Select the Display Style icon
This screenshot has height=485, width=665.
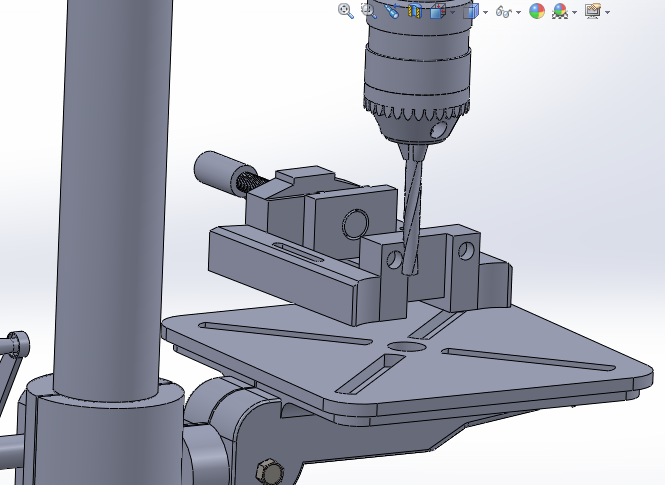(x=470, y=11)
